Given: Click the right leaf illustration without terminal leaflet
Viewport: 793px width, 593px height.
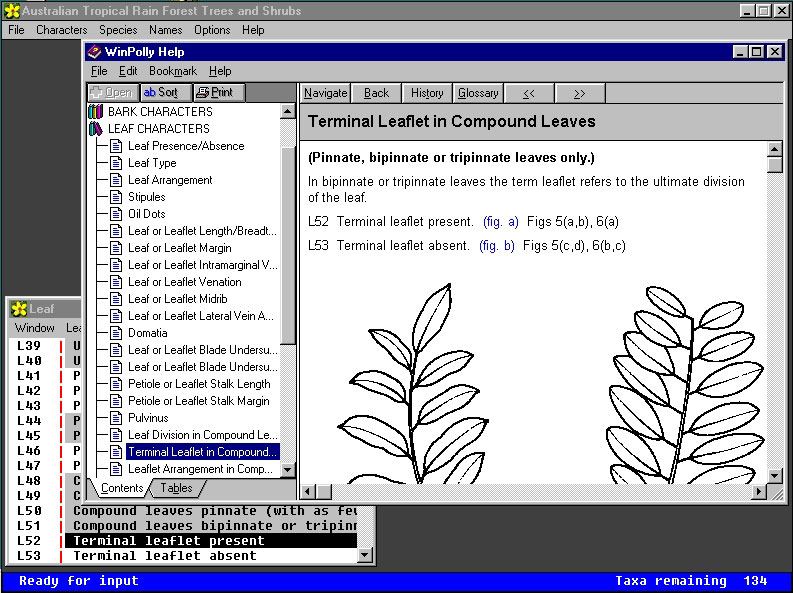Looking at the screenshot, I should (x=687, y=384).
